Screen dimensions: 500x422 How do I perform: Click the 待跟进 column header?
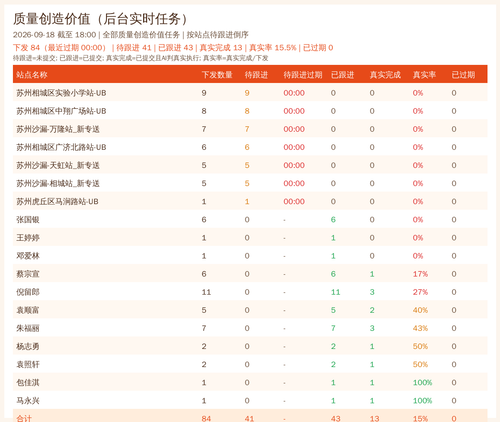pyautogui.click(x=256, y=75)
